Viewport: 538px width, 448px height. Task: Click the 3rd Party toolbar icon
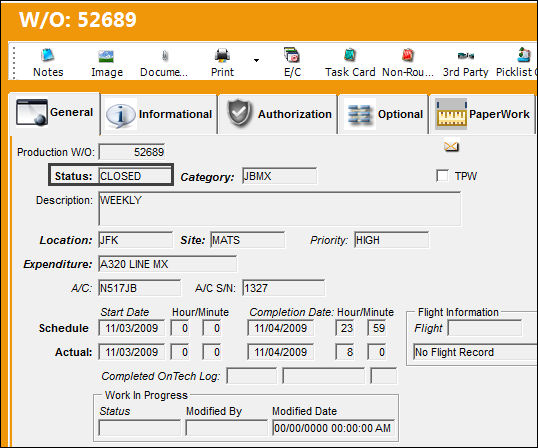coord(466,55)
